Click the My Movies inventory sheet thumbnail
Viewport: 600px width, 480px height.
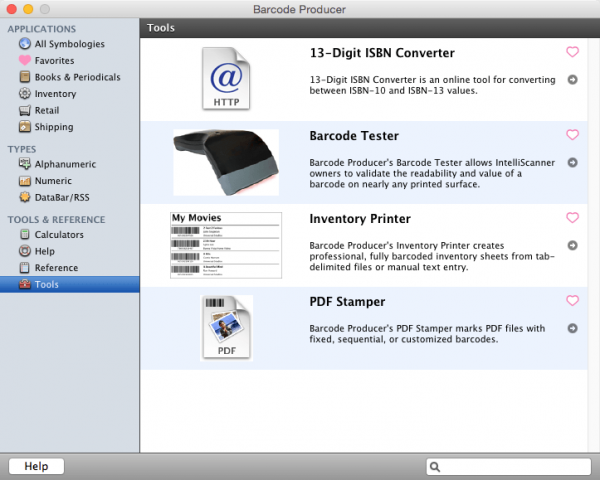point(226,245)
